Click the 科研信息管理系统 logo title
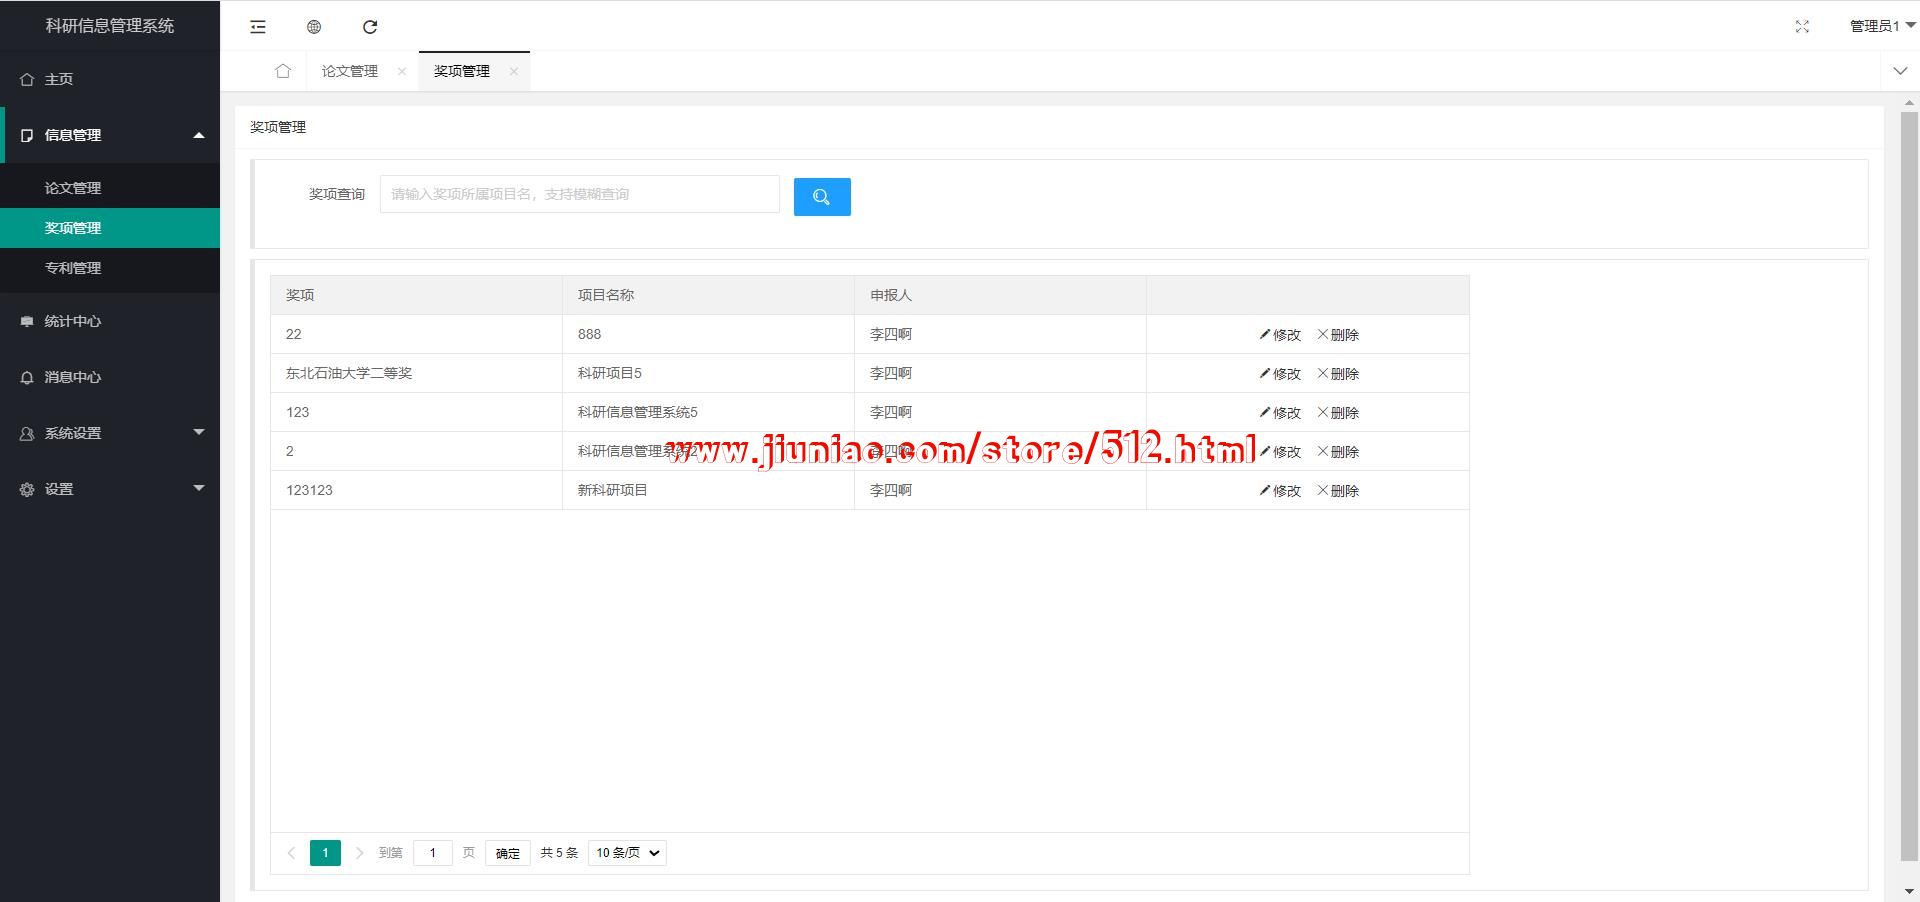The image size is (1920, 902). [x=110, y=26]
